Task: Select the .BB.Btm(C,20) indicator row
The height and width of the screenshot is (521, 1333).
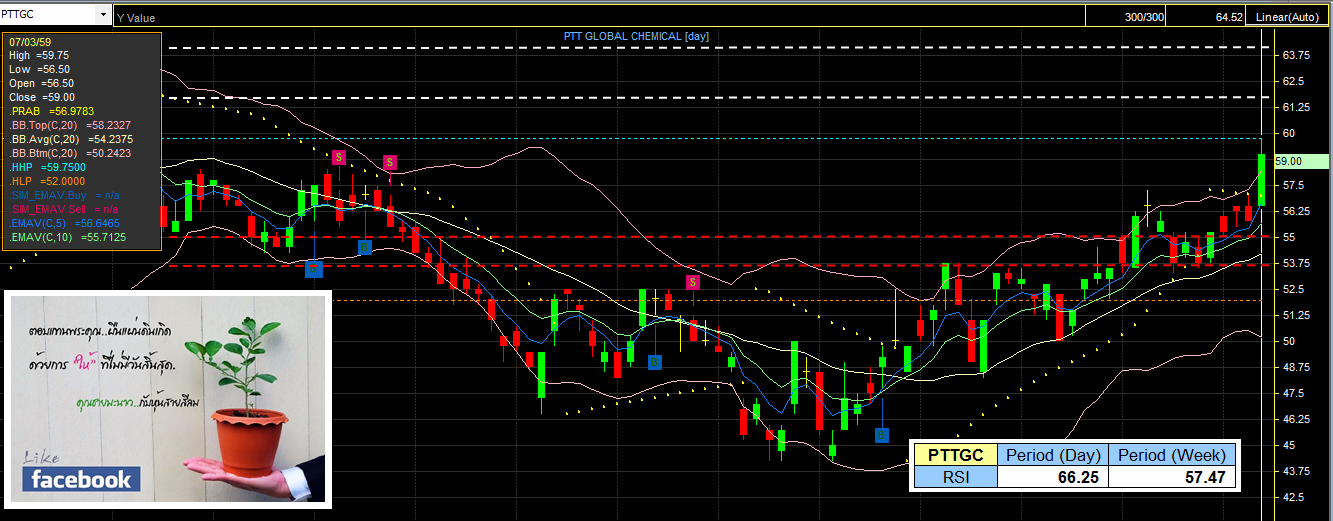Action: pyautogui.click(x=70, y=153)
